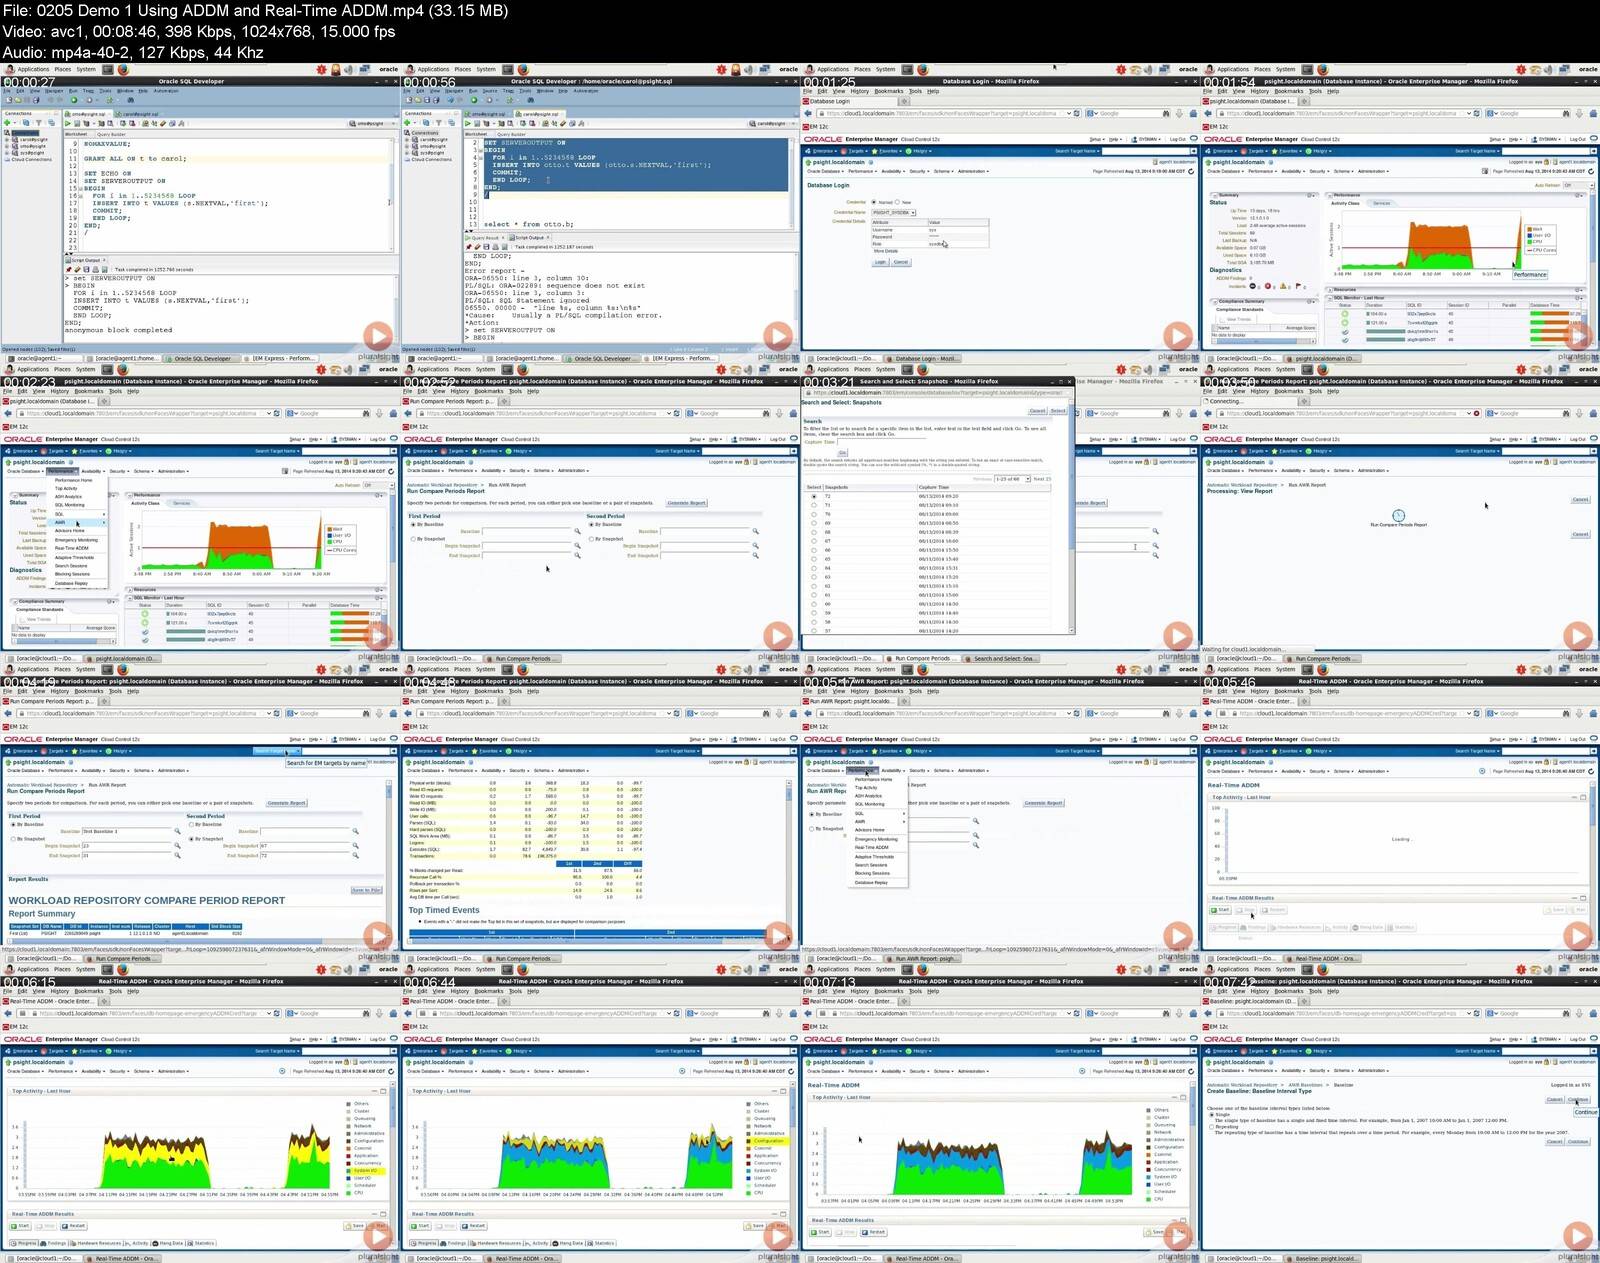Open credential name dropdown in 00:01:25 frame
1600x1263 pixels.
[893, 212]
